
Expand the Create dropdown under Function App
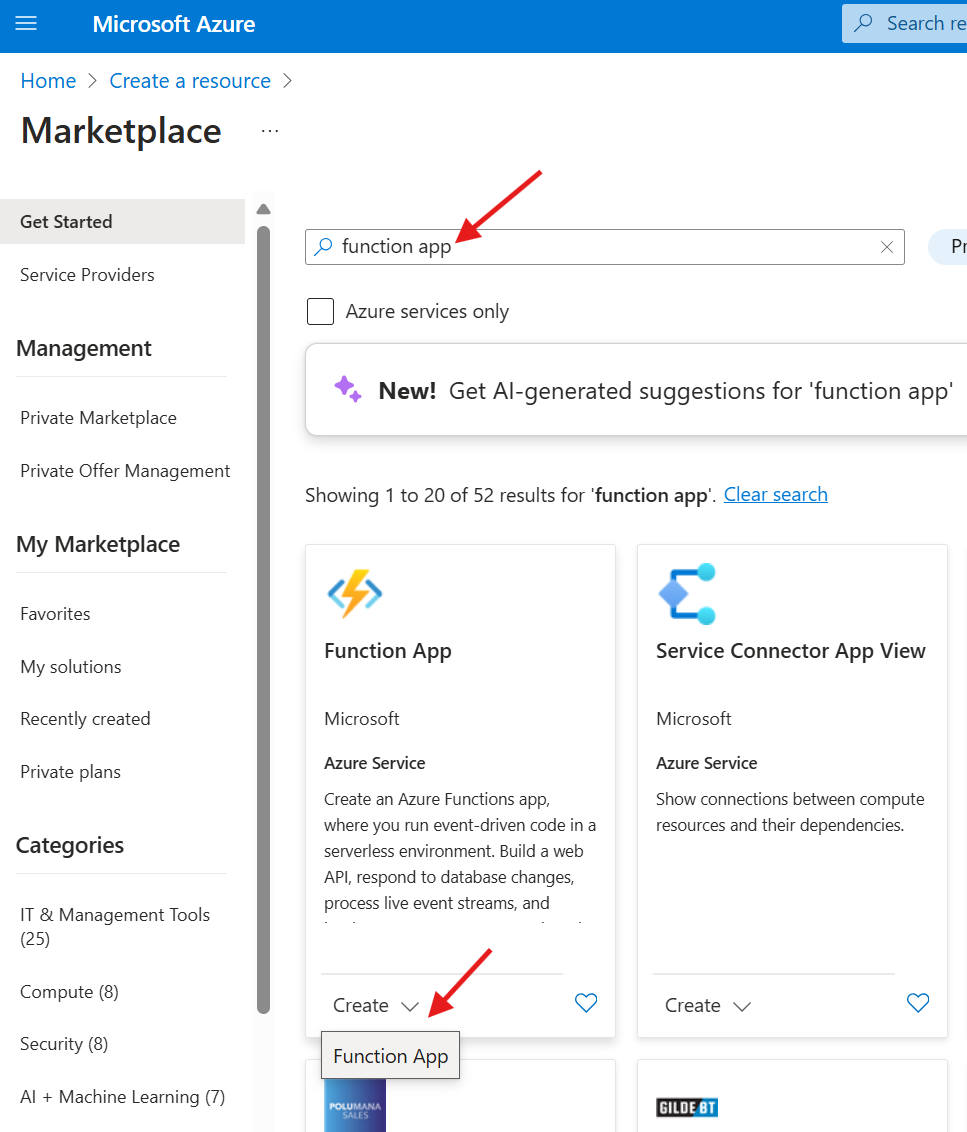(x=375, y=1004)
